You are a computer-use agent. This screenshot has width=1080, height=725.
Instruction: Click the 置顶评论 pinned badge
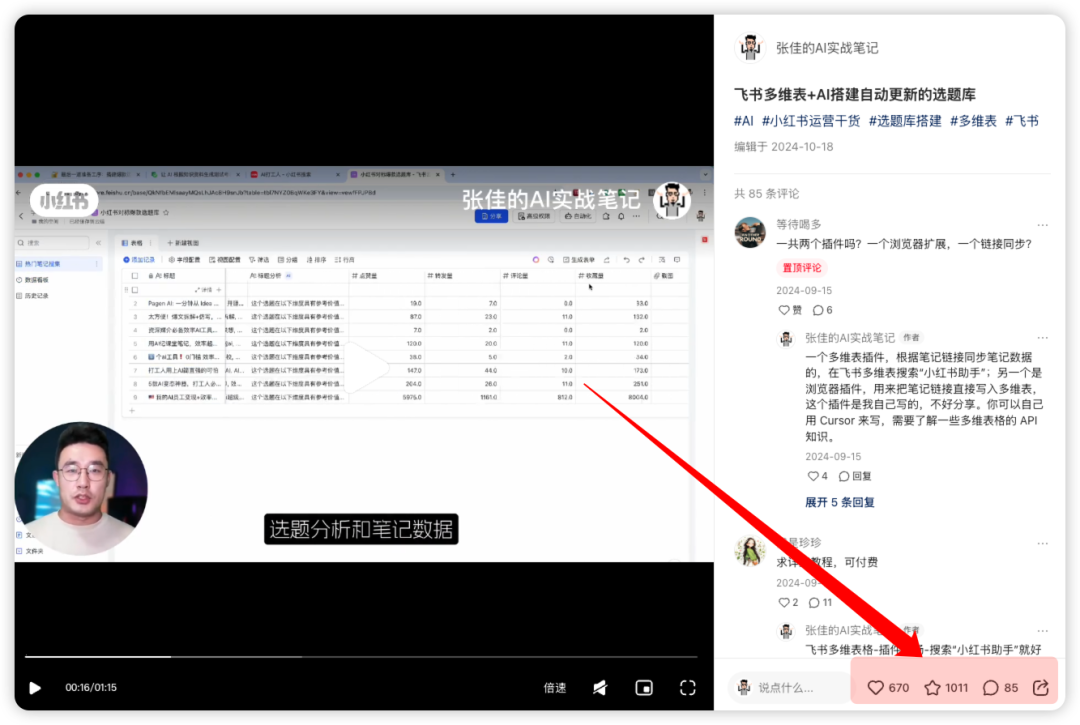coord(802,268)
